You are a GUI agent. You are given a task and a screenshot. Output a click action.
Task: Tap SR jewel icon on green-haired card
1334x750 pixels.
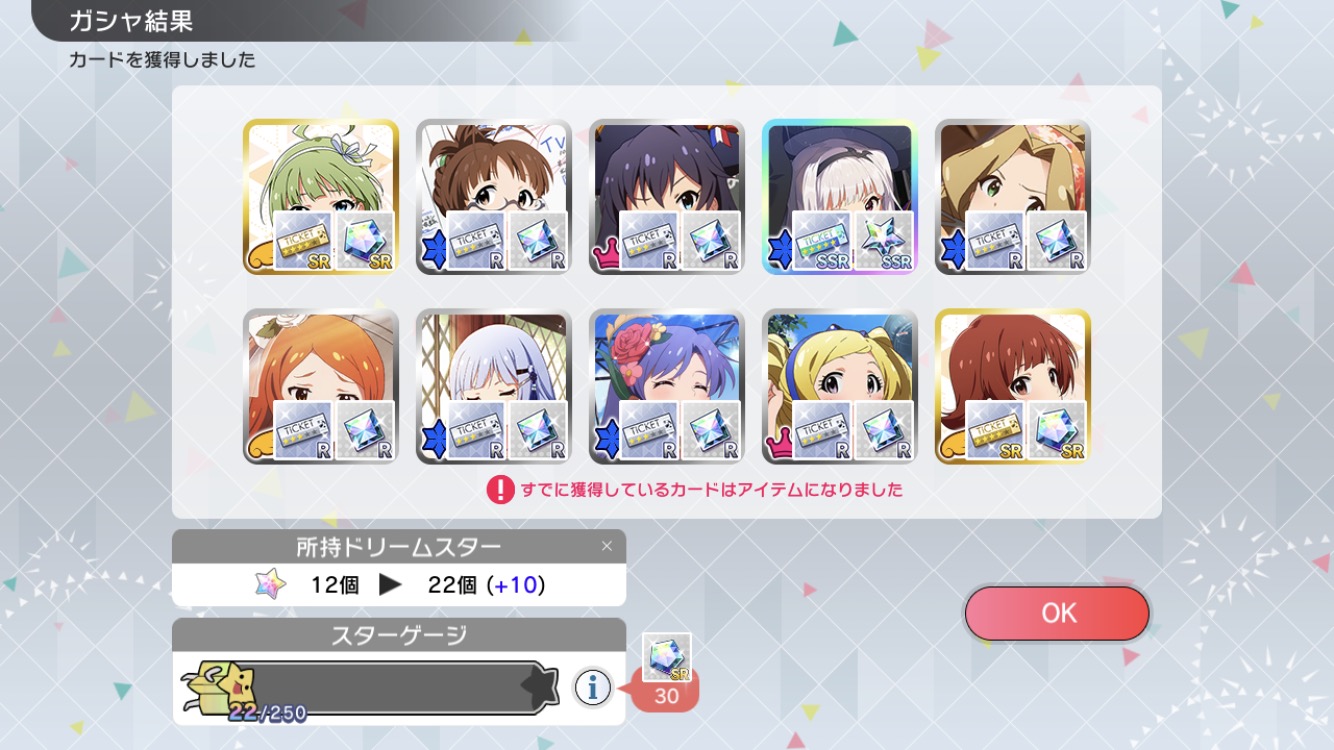(x=366, y=241)
